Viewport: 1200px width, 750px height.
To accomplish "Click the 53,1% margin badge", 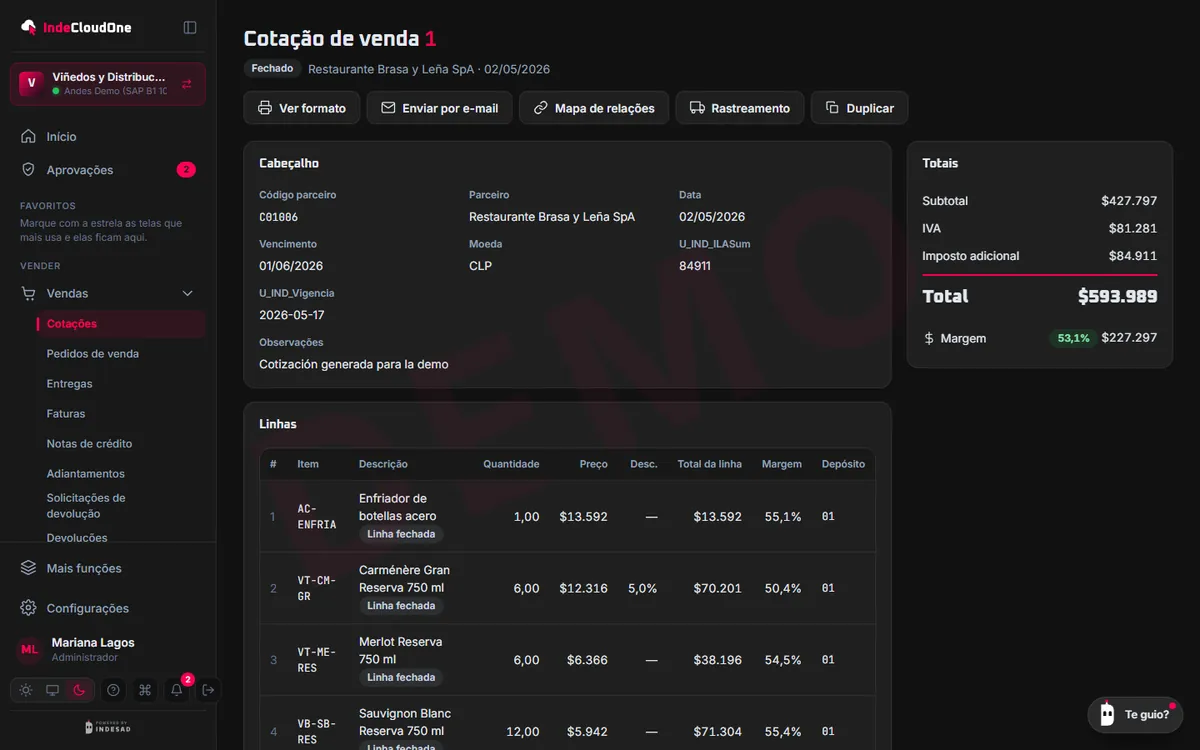I will pyautogui.click(x=1072, y=338).
